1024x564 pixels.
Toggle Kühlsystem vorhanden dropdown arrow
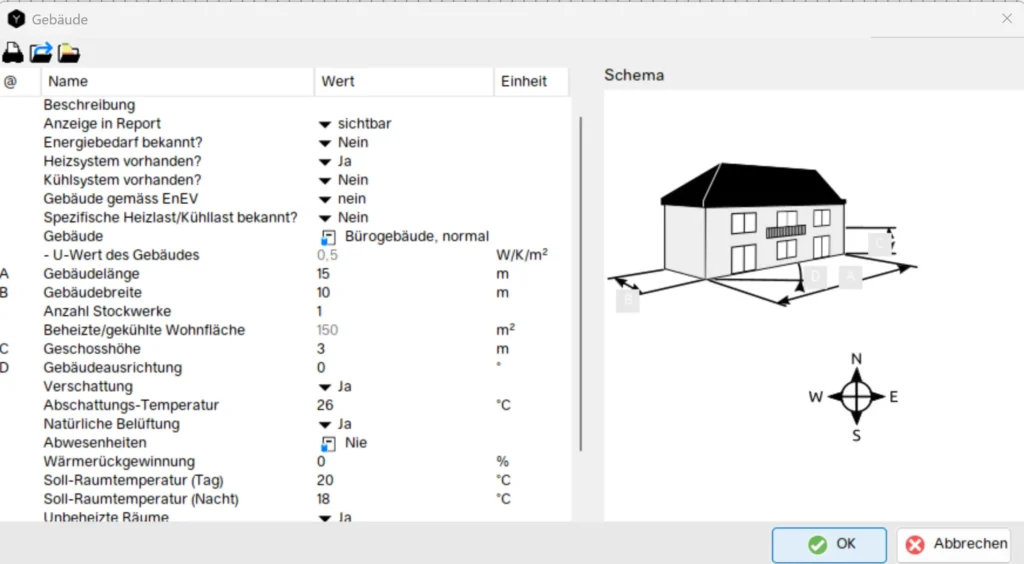325,181
